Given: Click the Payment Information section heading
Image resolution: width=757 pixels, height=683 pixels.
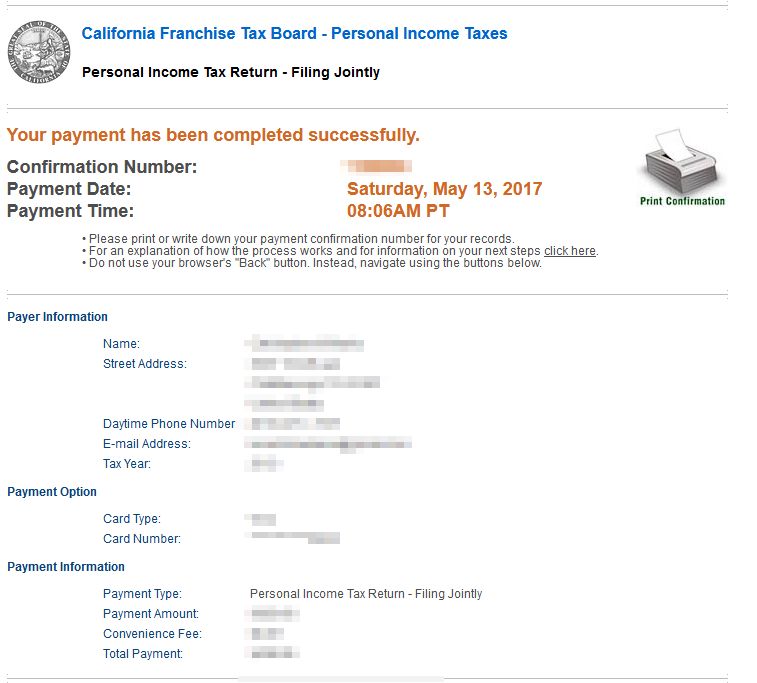Looking at the screenshot, I should tap(66, 567).
